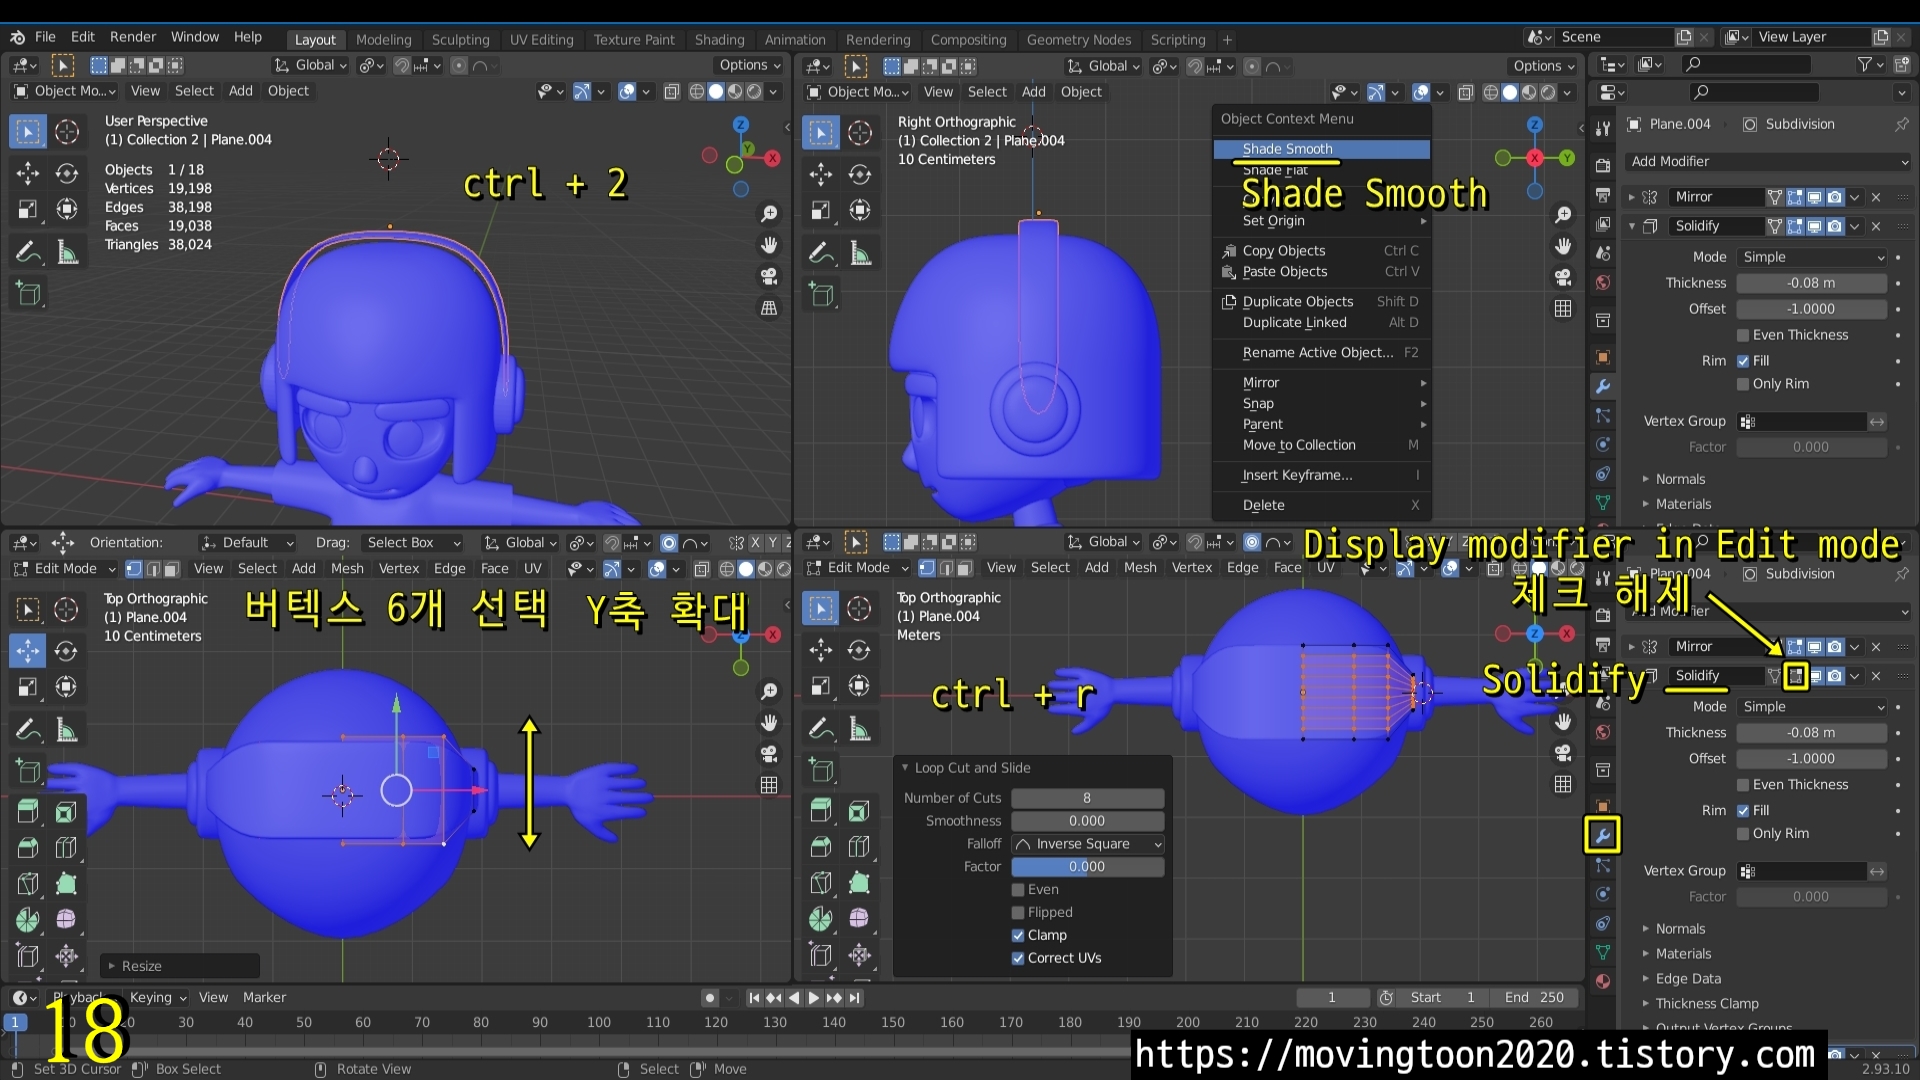The height and width of the screenshot is (1080, 1920).
Task: Choose Shade Smooth in Object Context Menu
Action: (1321, 149)
